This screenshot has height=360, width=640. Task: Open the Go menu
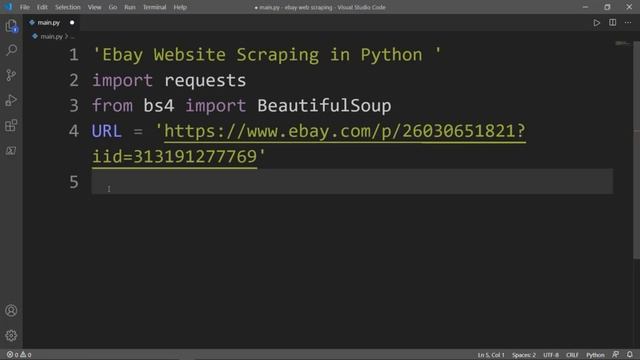[x=113, y=7]
